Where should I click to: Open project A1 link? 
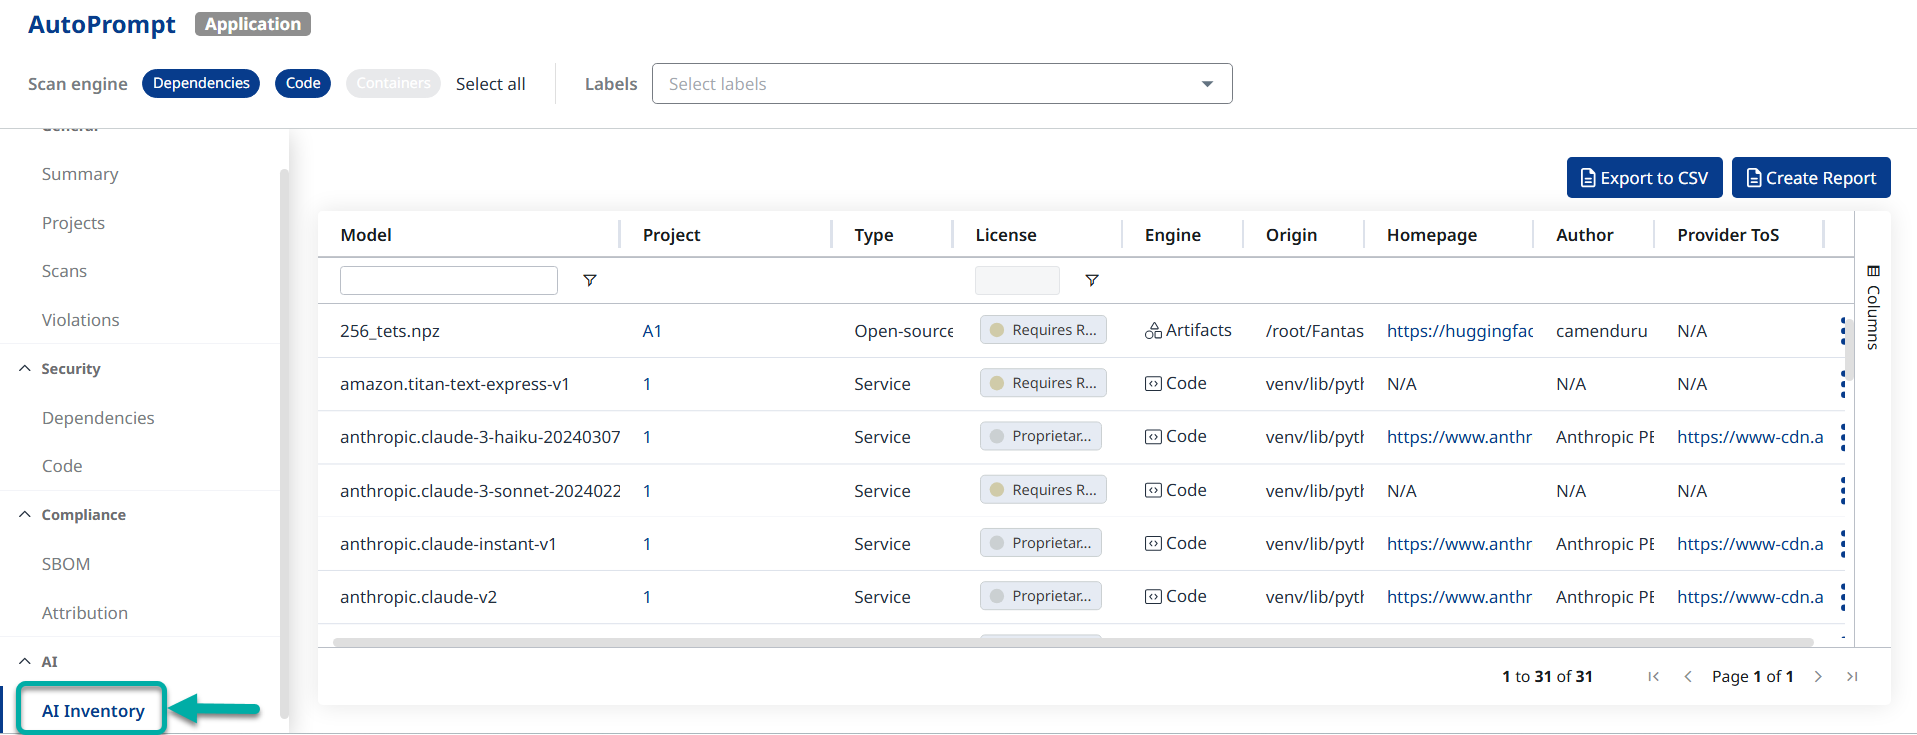pyautogui.click(x=652, y=331)
